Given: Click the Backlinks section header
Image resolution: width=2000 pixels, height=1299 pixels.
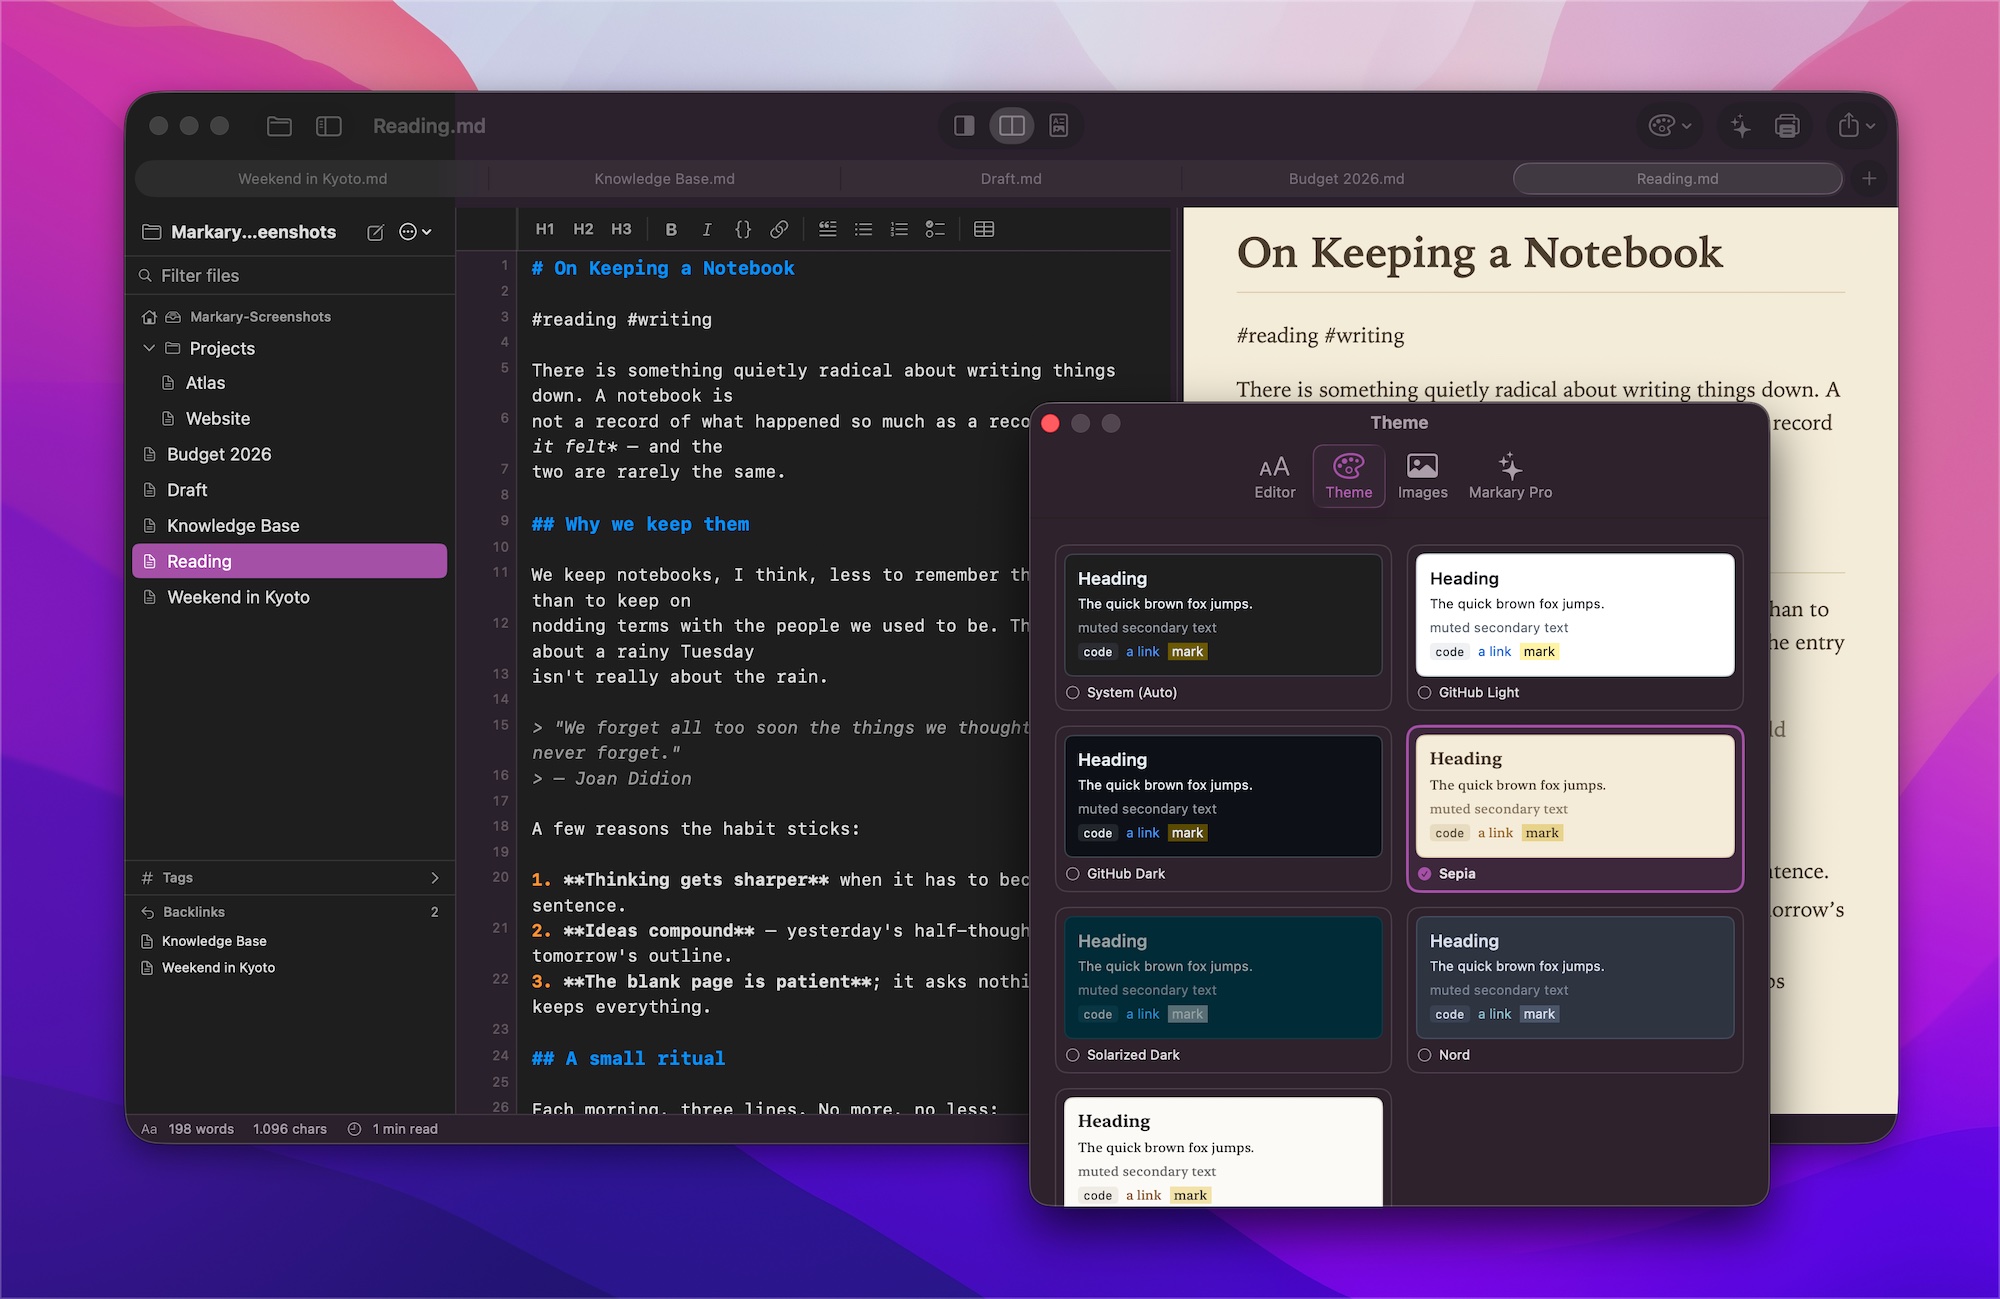Looking at the screenshot, I should pyautogui.click(x=290, y=912).
